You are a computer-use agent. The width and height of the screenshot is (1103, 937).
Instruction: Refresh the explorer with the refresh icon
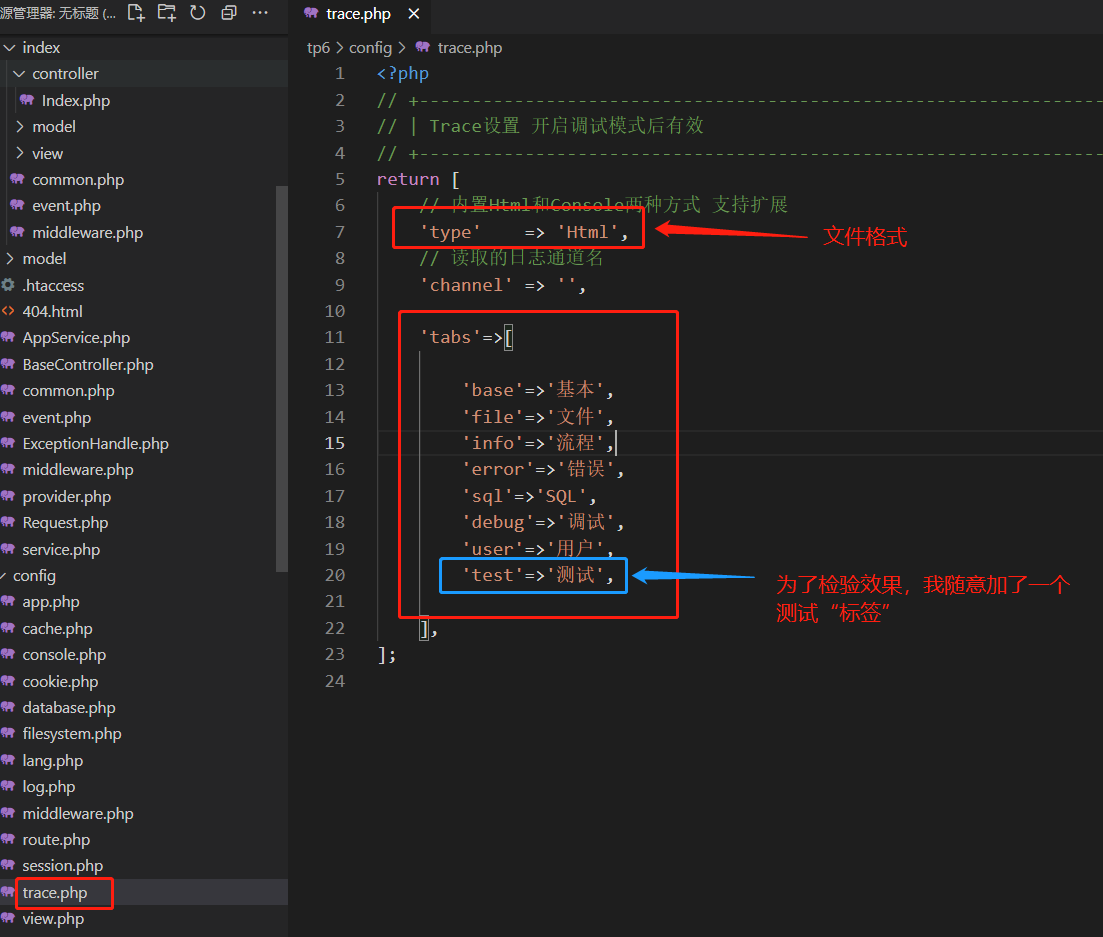(198, 13)
